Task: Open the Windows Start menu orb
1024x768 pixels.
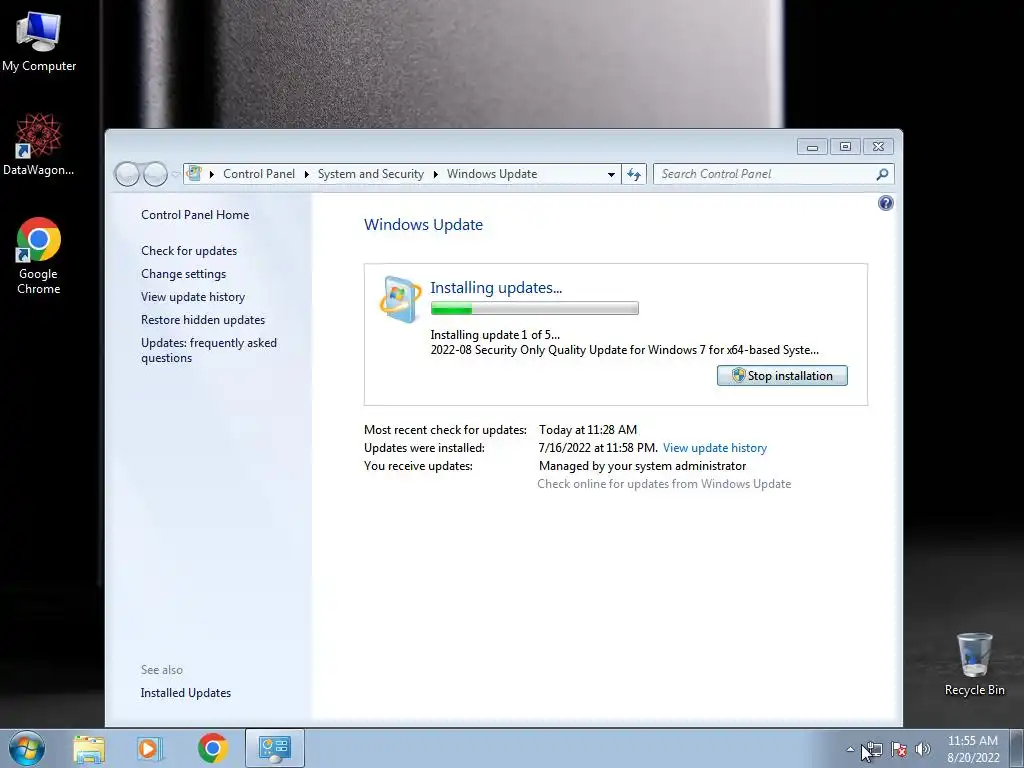Action: point(27,748)
